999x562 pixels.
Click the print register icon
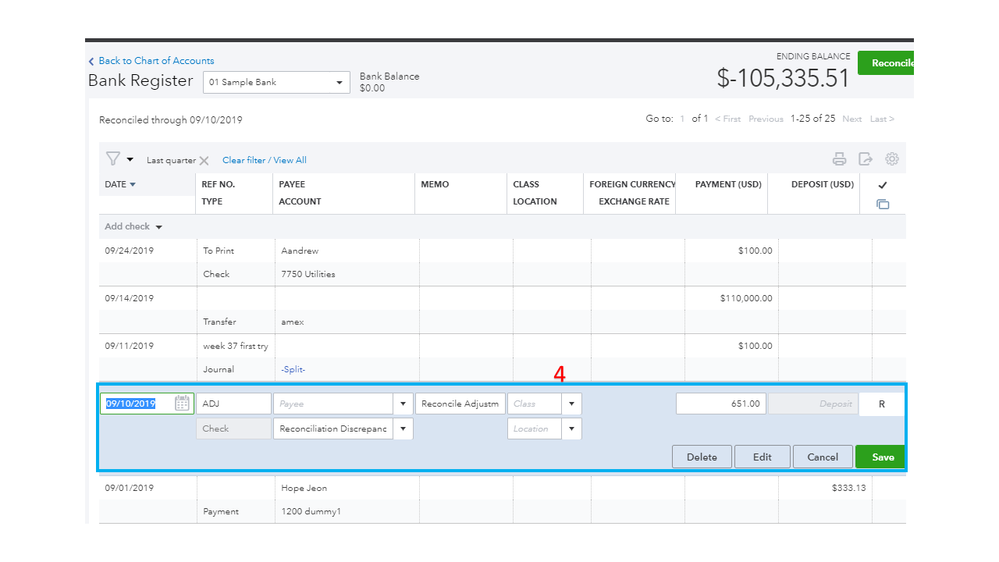[839, 159]
